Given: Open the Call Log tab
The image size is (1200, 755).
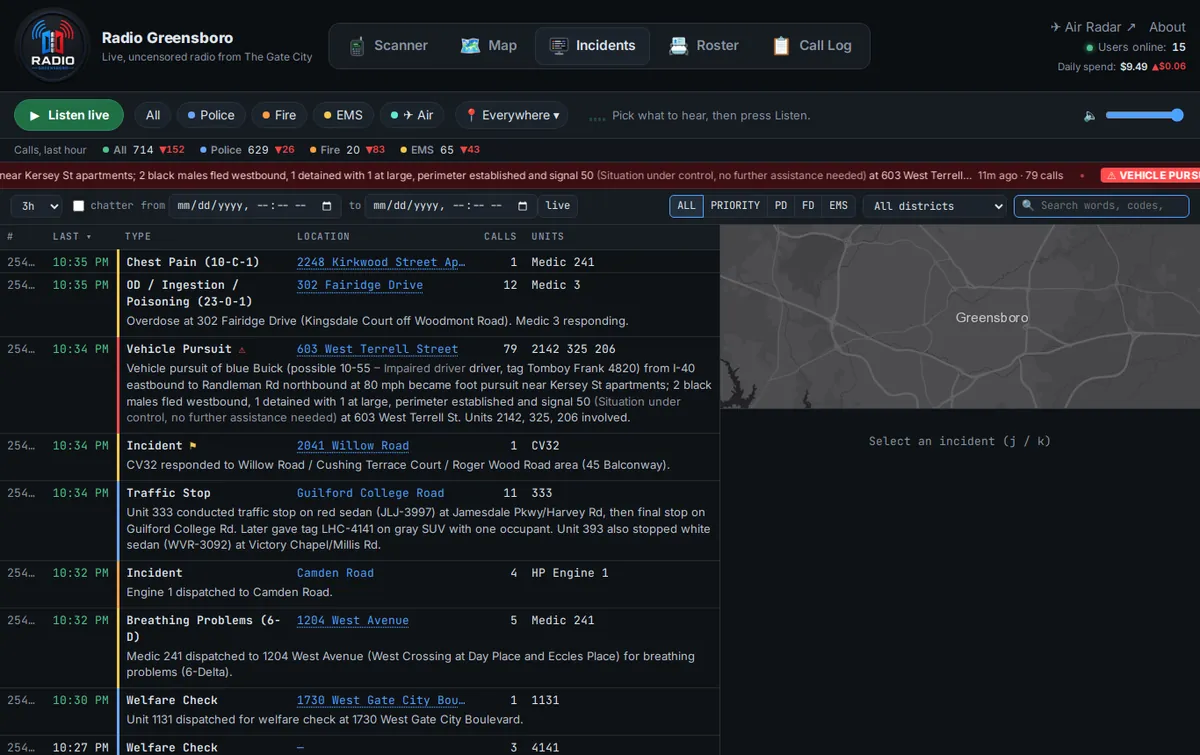Looking at the screenshot, I should 811,46.
